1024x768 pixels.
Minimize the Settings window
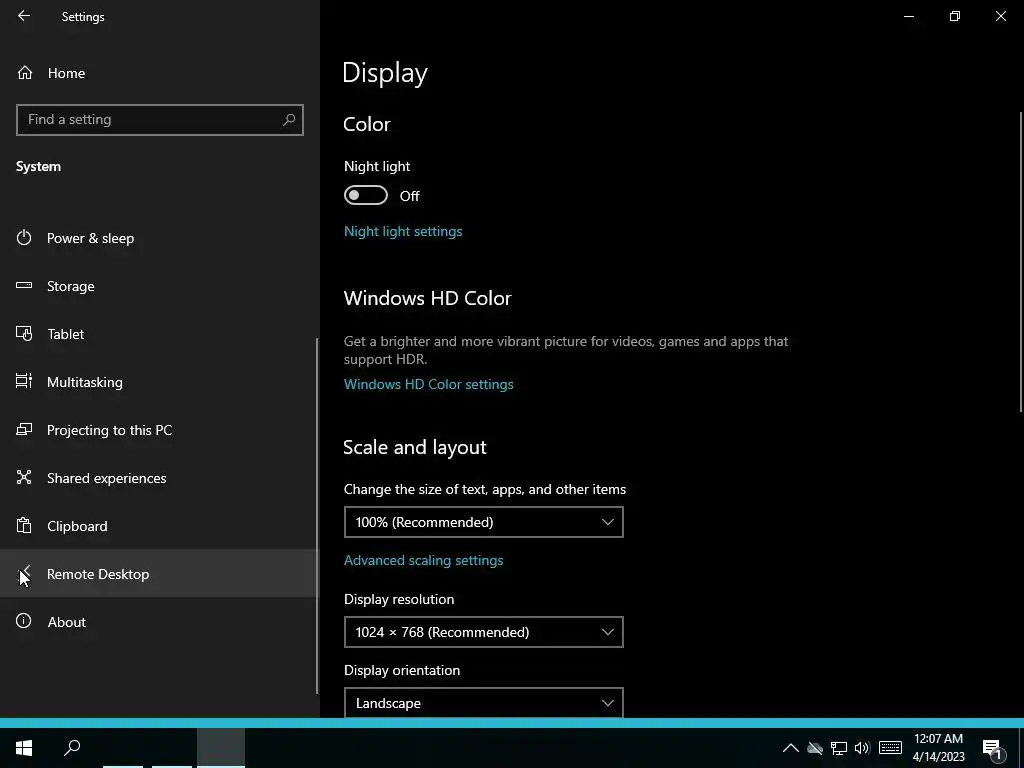pyautogui.click(x=908, y=16)
